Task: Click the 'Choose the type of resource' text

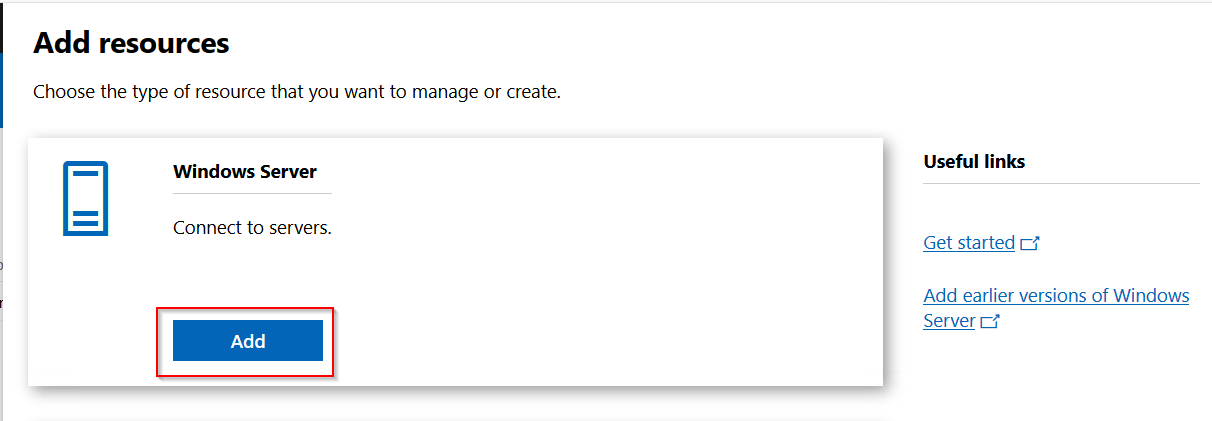Action: pos(297,92)
